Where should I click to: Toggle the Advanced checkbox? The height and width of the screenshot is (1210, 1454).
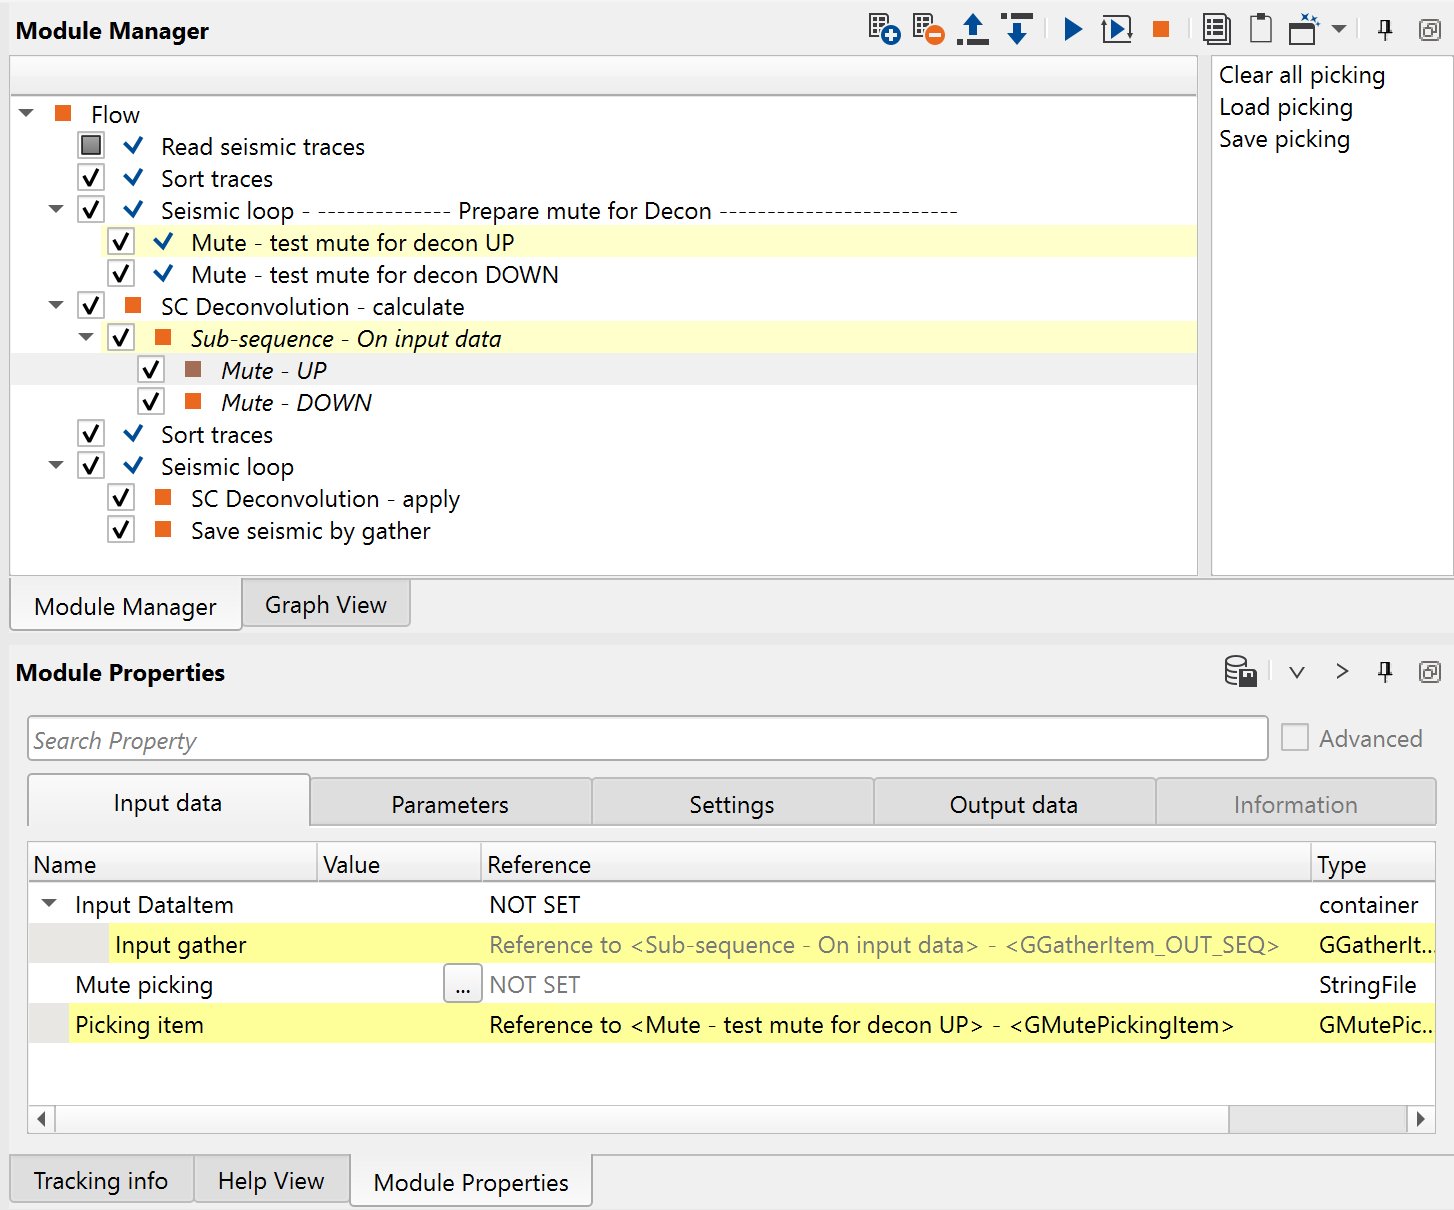1295,738
